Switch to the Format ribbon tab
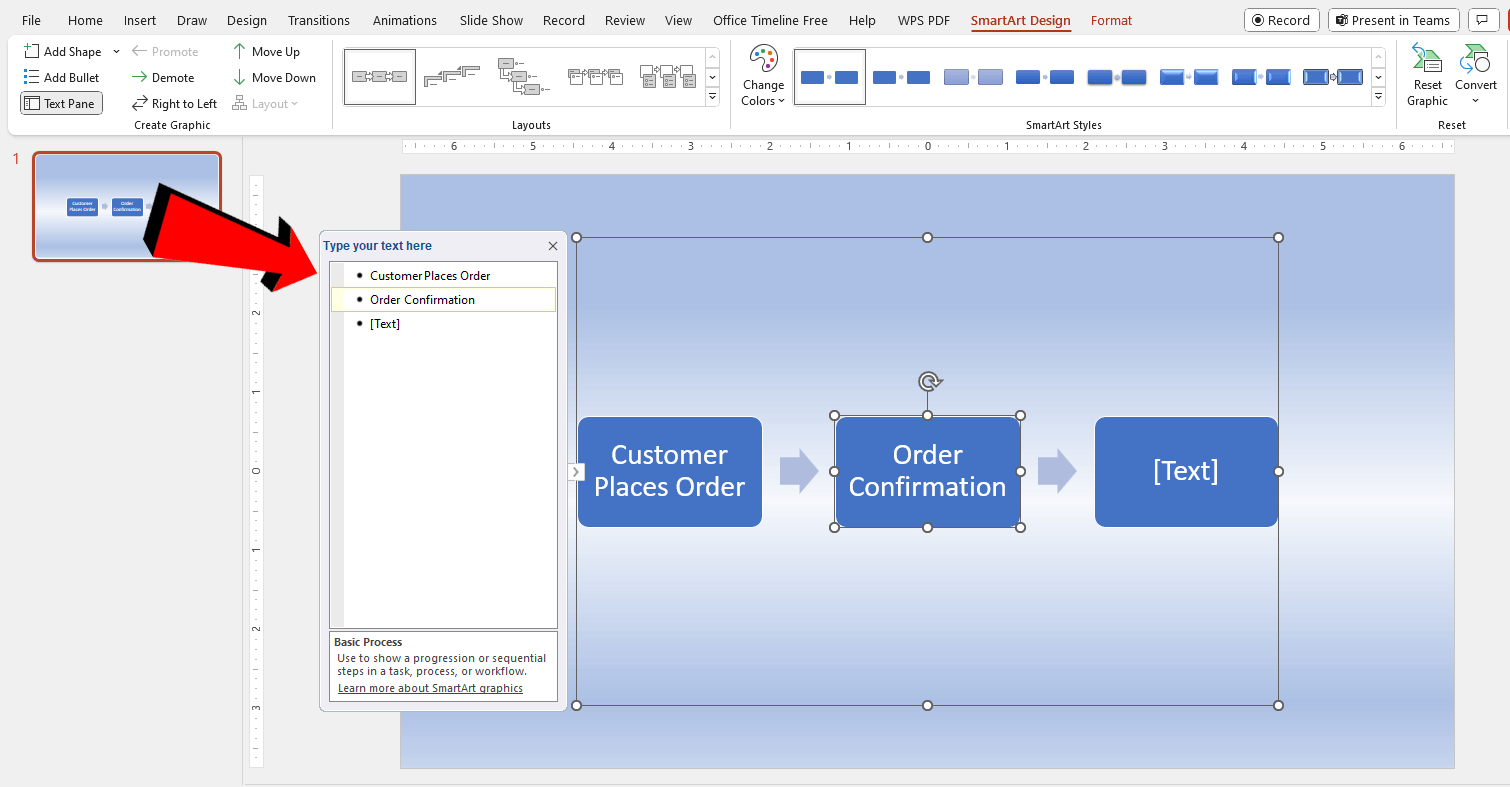This screenshot has width=1510, height=787. click(x=1111, y=19)
